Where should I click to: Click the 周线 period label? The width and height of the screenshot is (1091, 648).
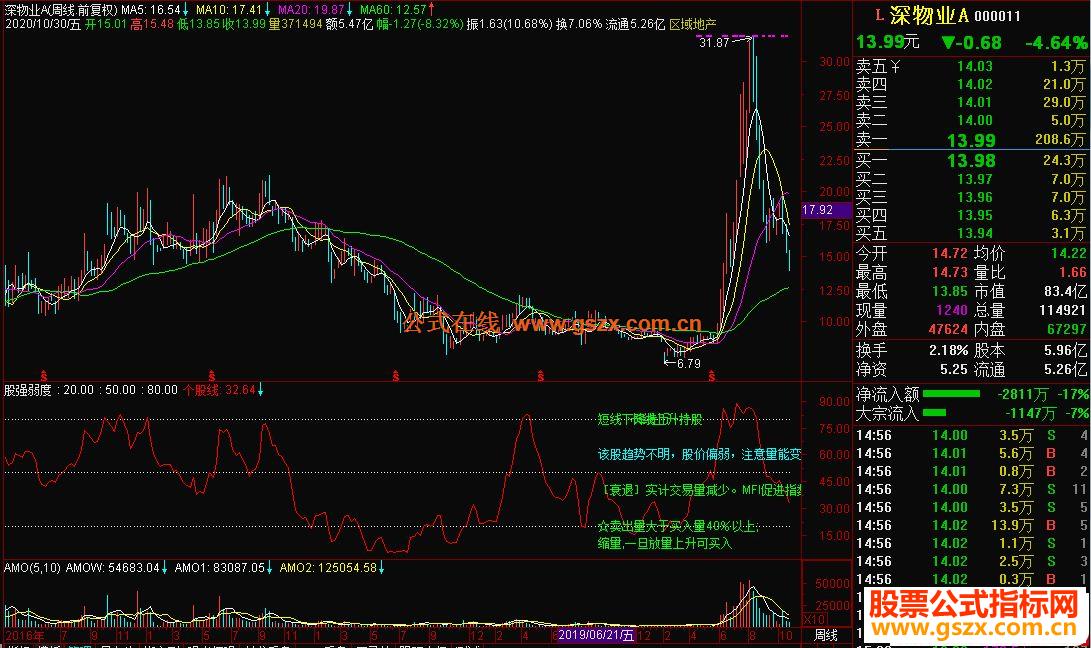tap(825, 635)
